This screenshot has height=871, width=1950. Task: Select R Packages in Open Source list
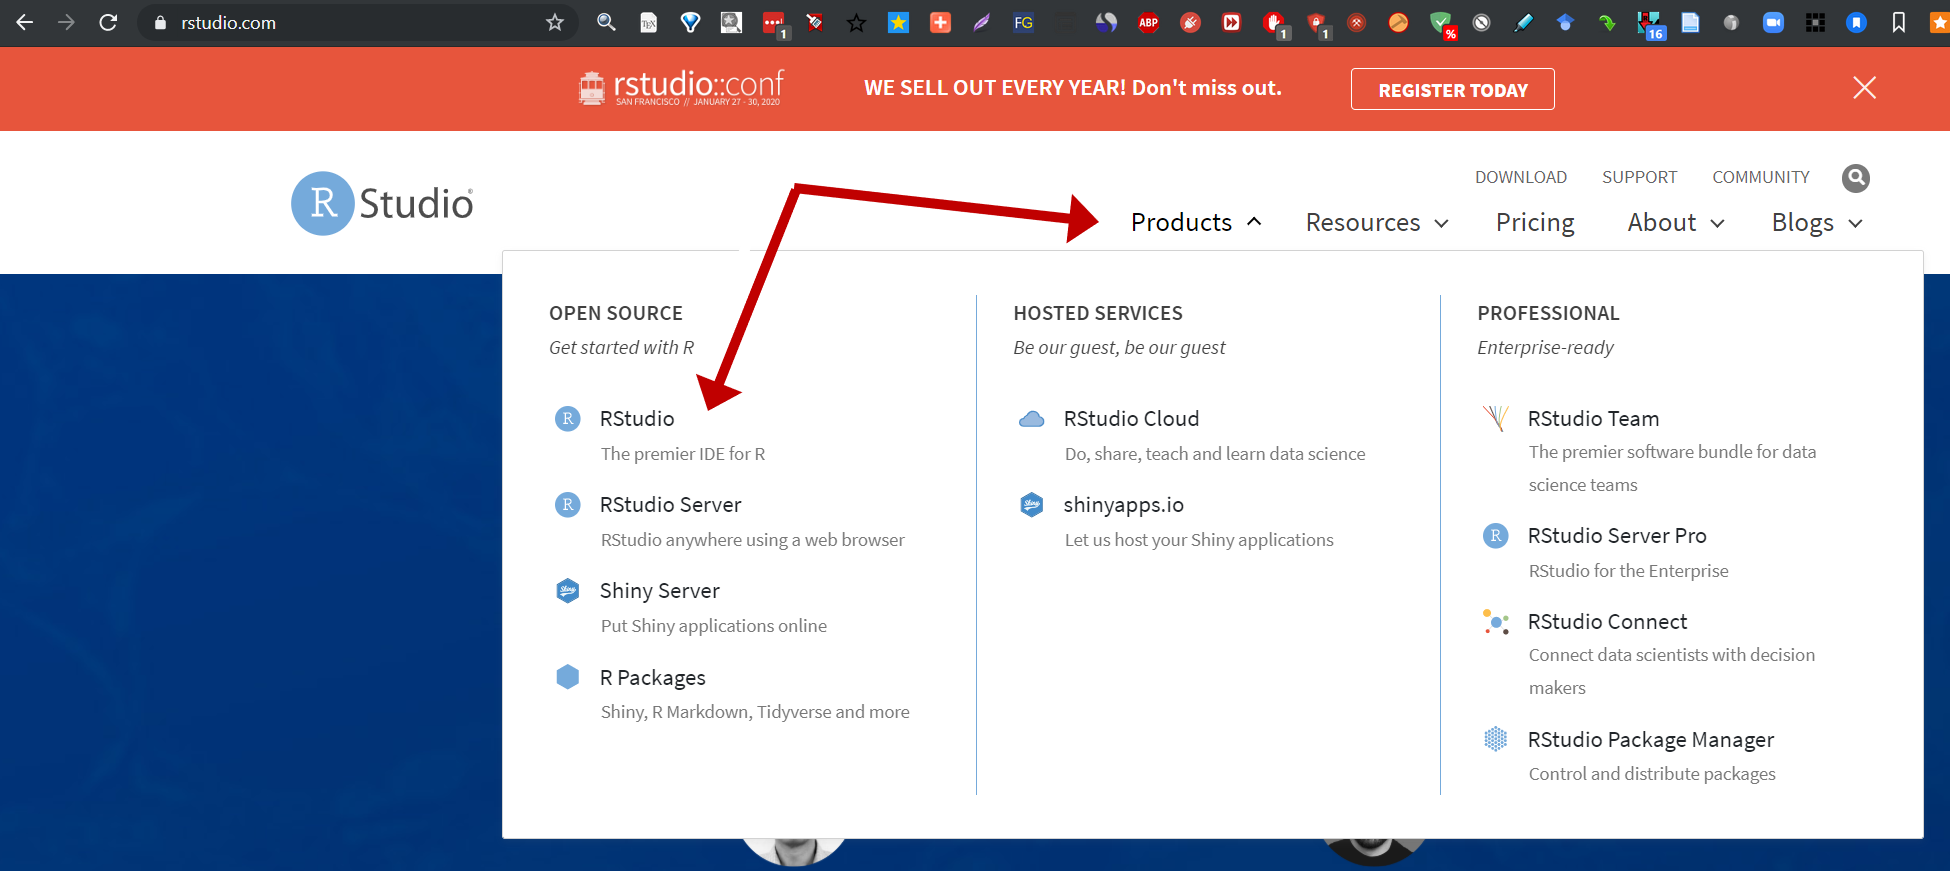pyautogui.click(x=652, y=678)
